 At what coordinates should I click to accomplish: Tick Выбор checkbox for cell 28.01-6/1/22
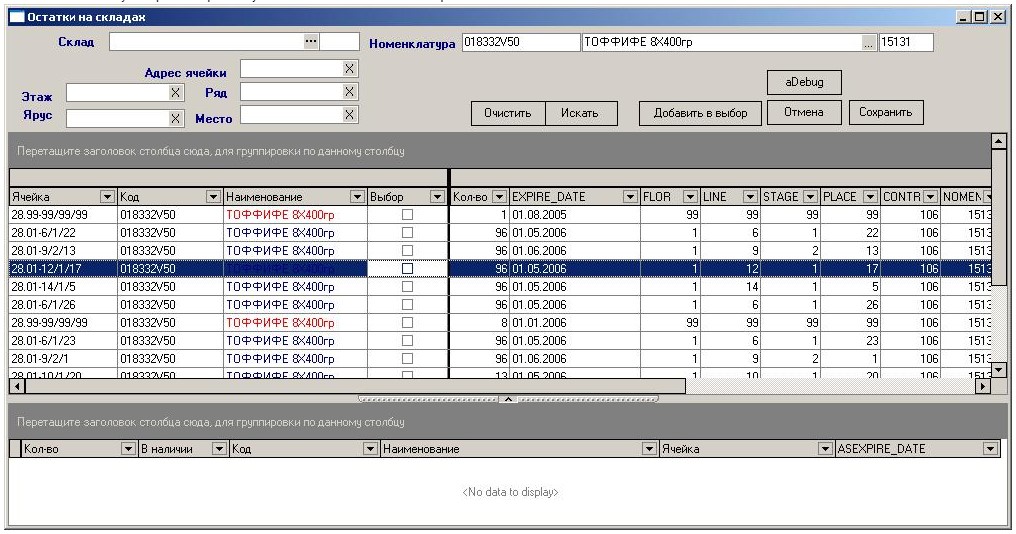[x=407, y=233]
